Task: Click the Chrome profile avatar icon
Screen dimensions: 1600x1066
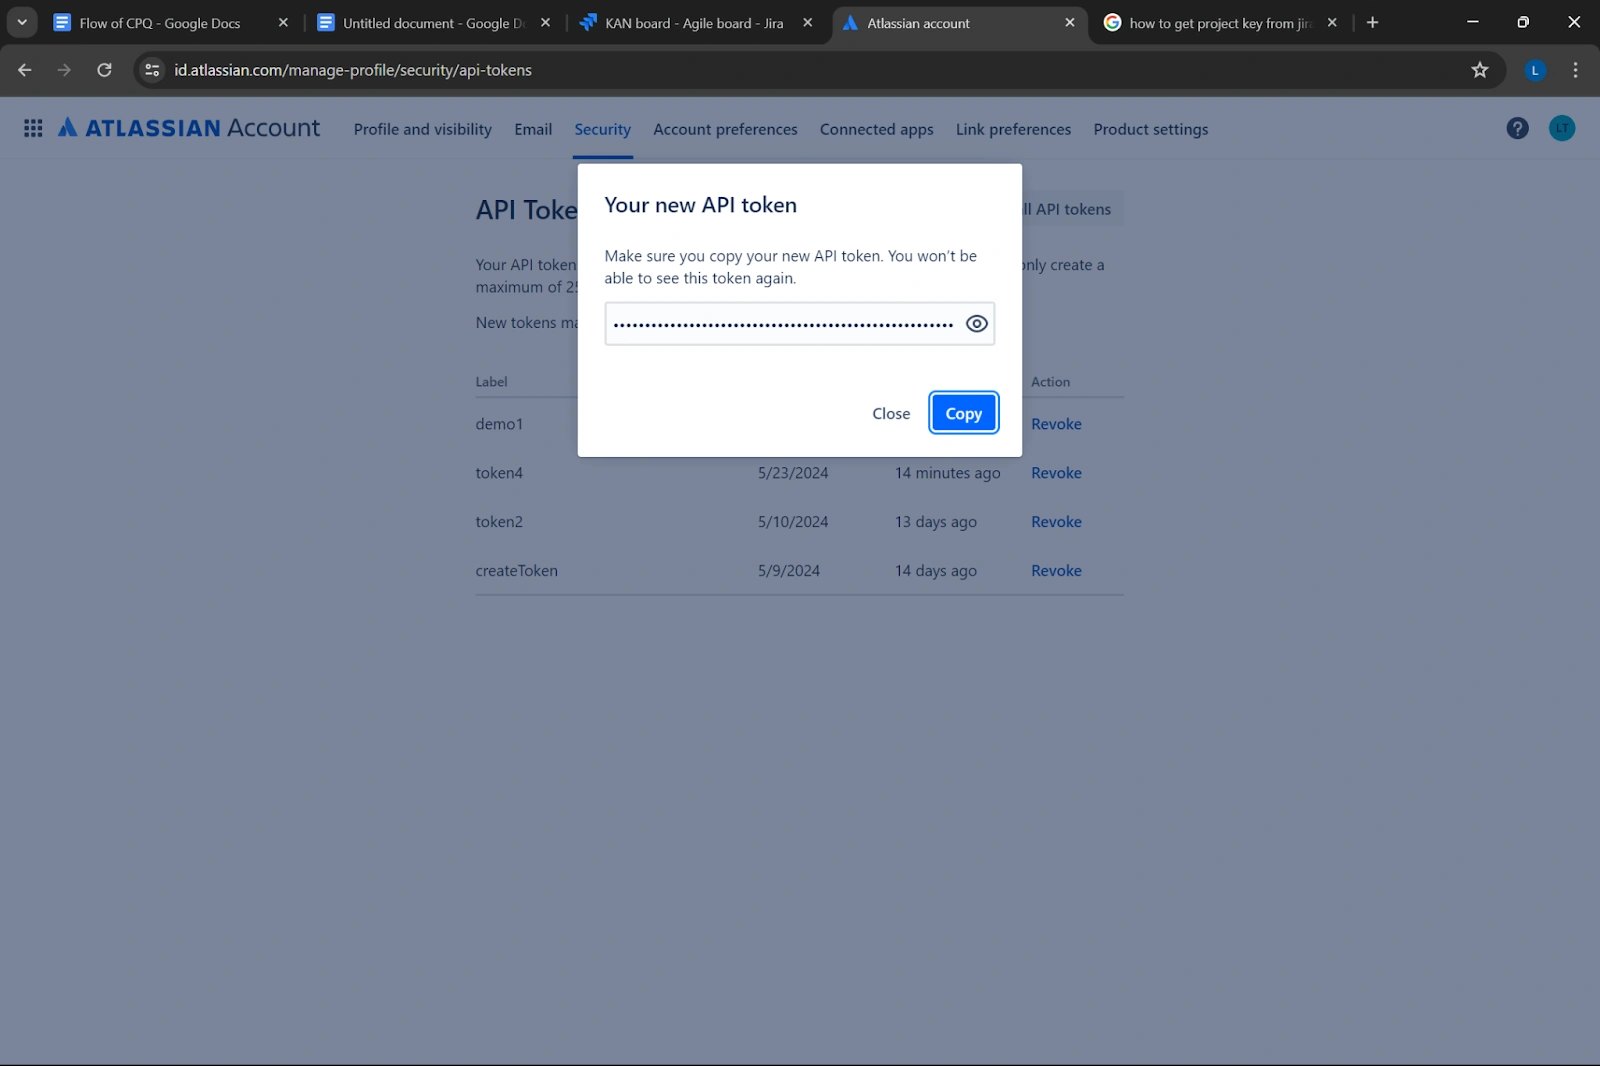Action: [1535, 70]
